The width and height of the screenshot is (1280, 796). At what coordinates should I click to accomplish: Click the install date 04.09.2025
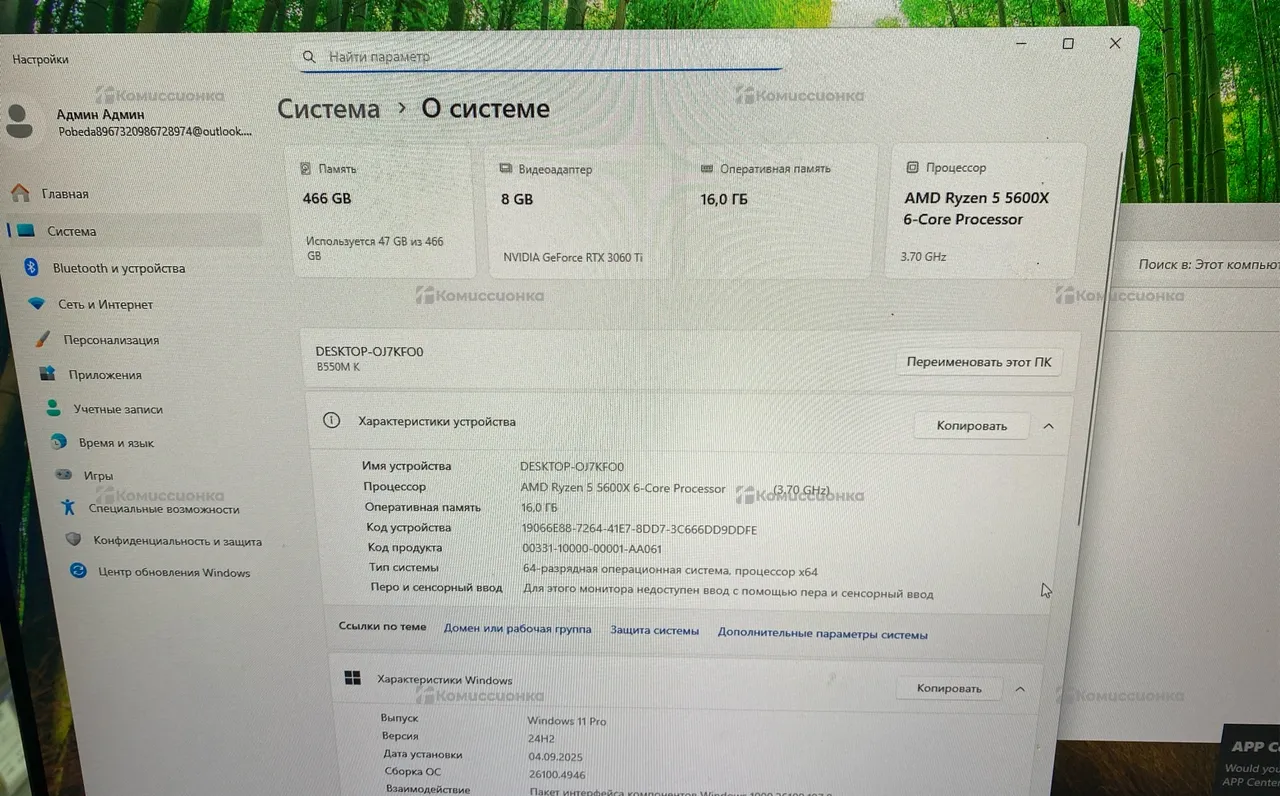[x=556, y=756]
